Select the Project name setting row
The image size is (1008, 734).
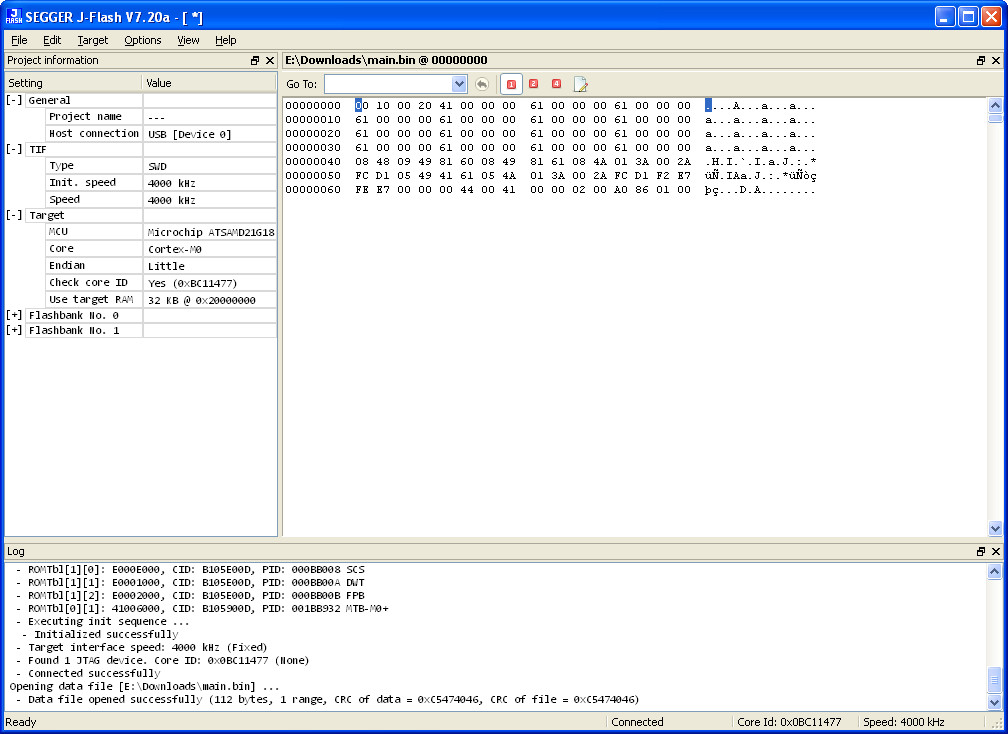161,117
